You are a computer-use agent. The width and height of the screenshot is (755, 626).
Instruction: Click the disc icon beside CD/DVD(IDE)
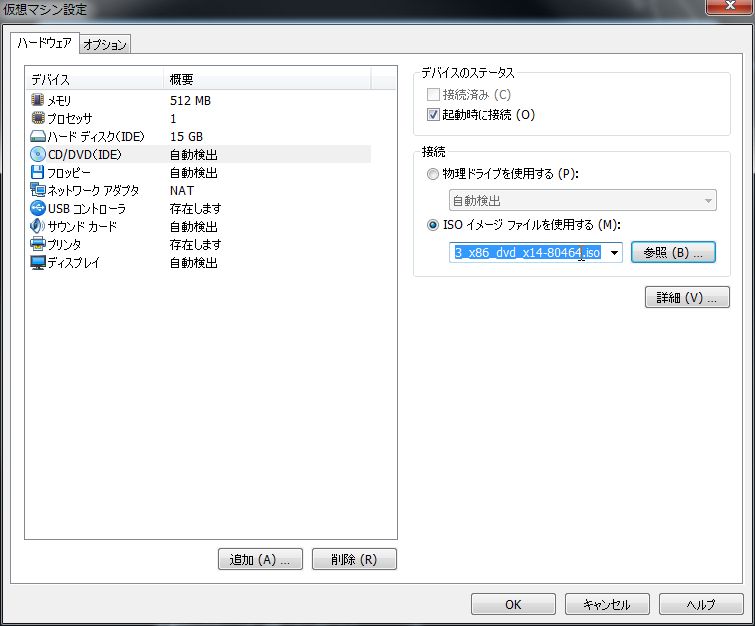pyautogui.click(x=38, y=154)
